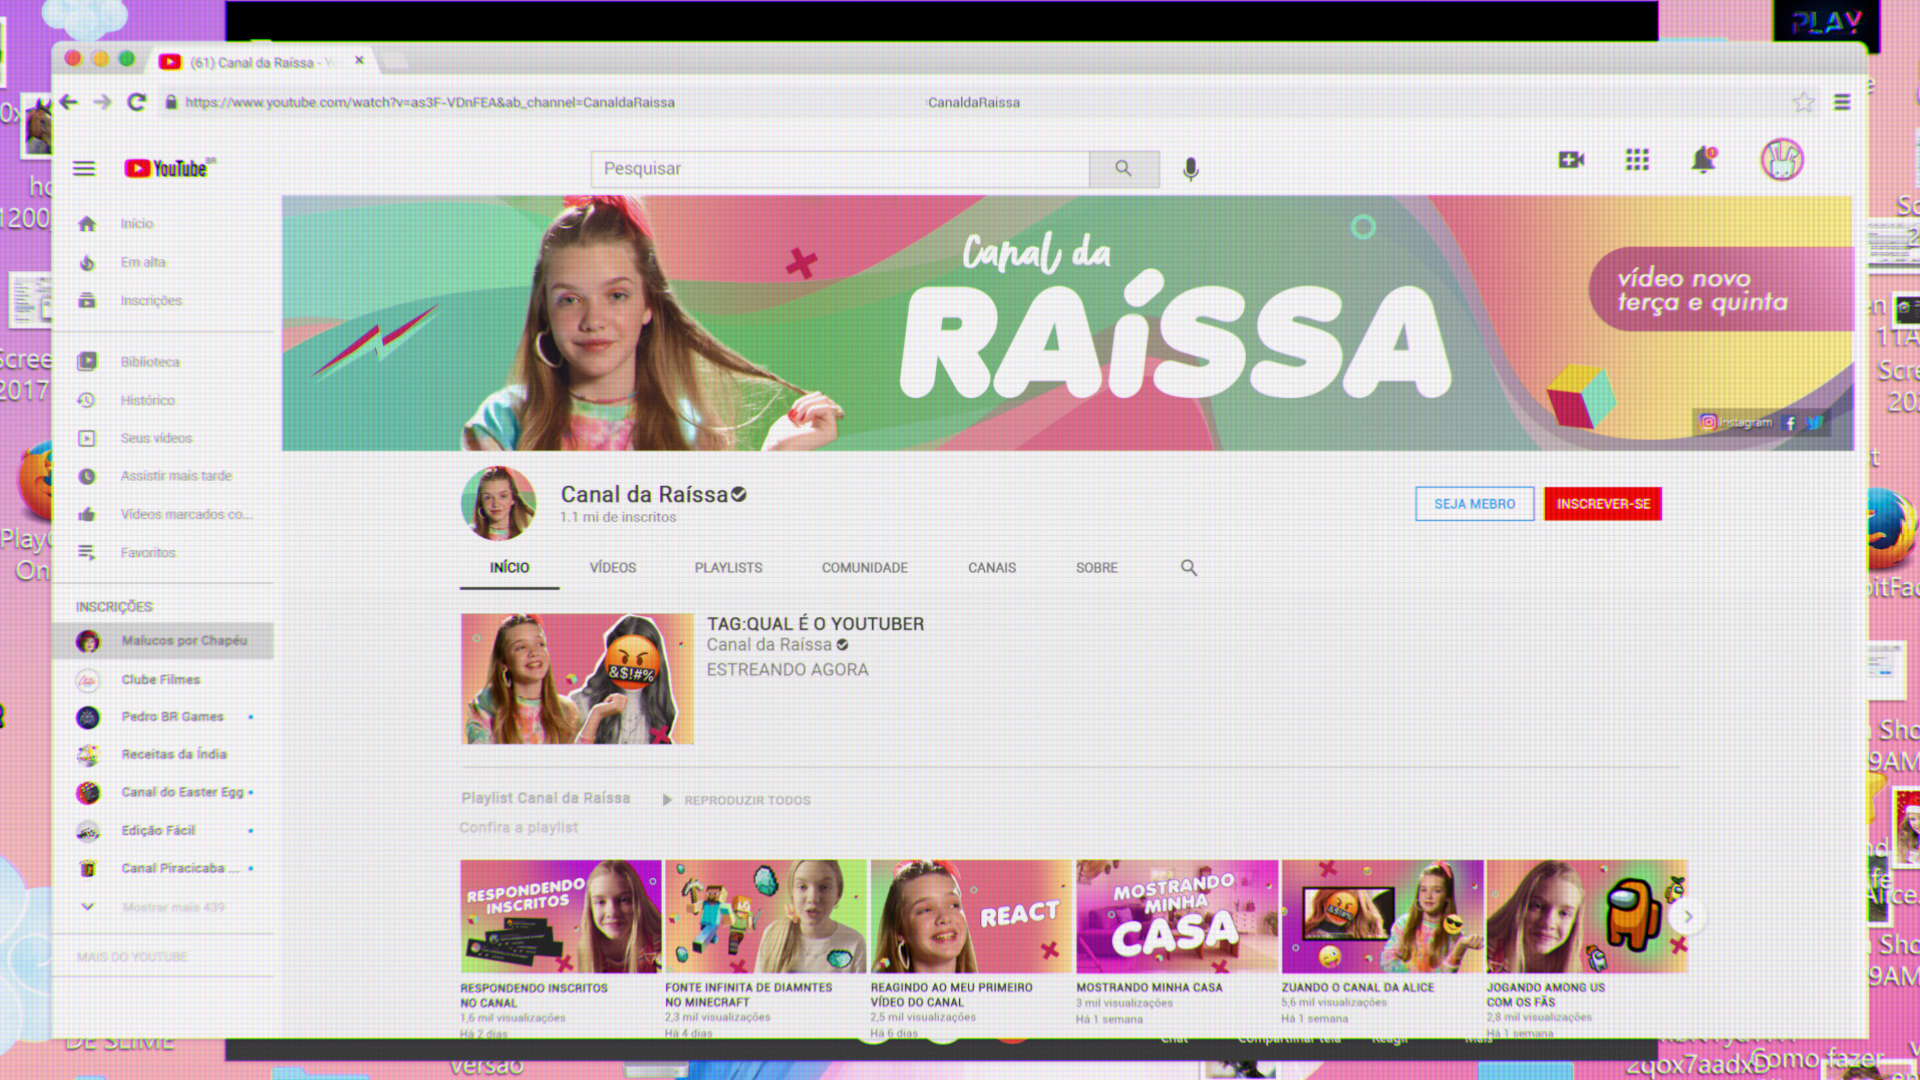Open the browser menu icon
Viewport: 1920px width, 1080px height.
coord(1842,102)
